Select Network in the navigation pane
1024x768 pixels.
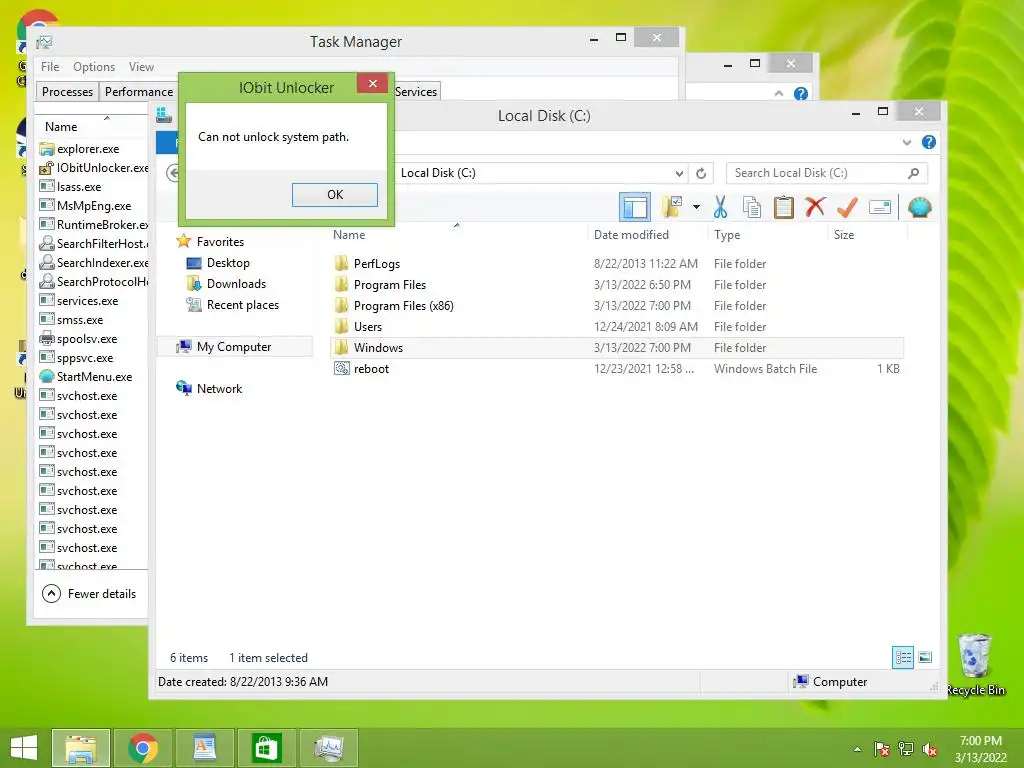pos(219,389)
